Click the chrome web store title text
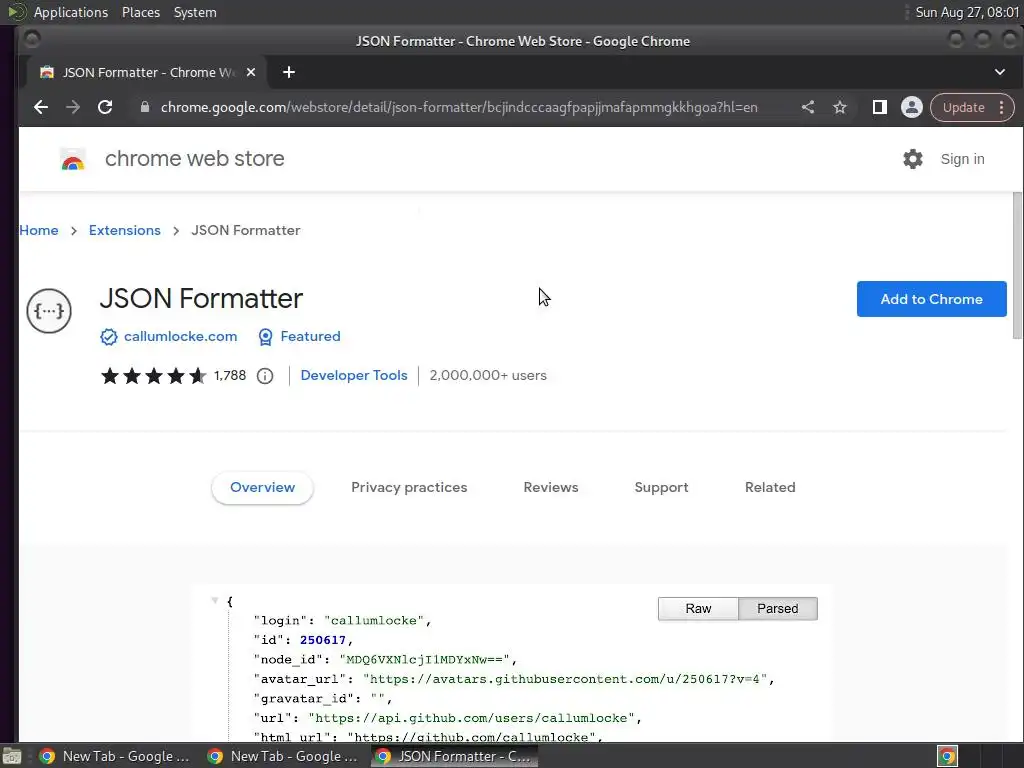 coord(195,159)
